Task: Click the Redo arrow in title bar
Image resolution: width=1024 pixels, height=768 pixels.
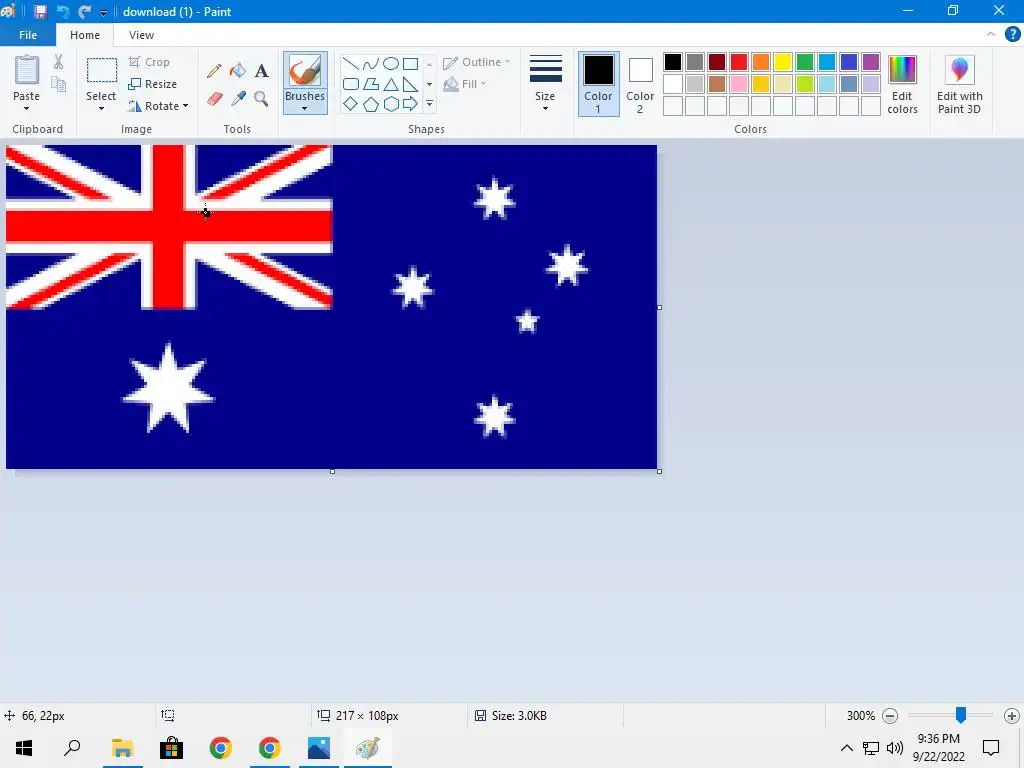Action: pyautogui.click(x=84, y=12)
